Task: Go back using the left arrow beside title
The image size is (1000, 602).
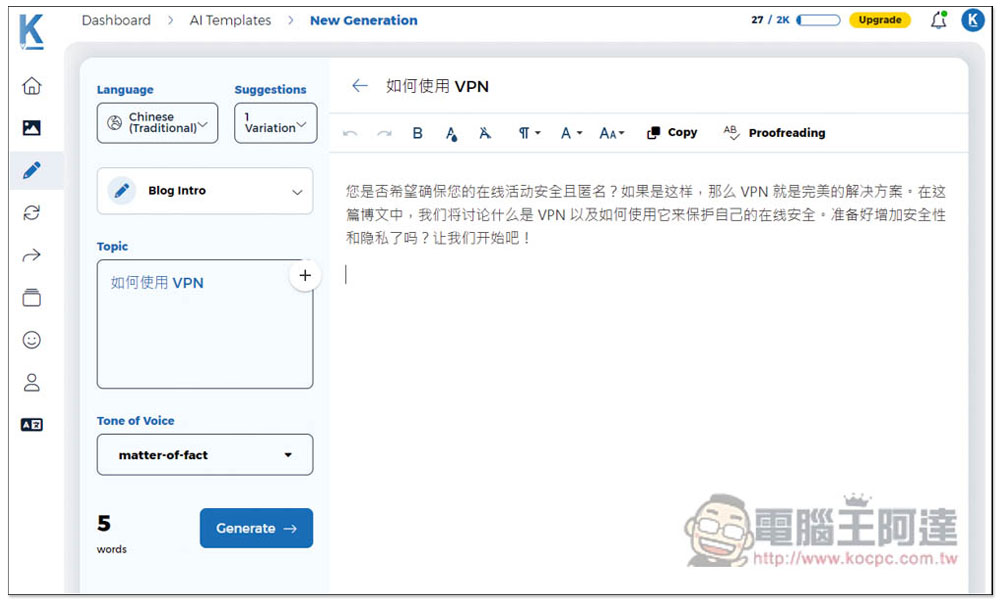Action: pyautogui.click(x=360, y=85)
